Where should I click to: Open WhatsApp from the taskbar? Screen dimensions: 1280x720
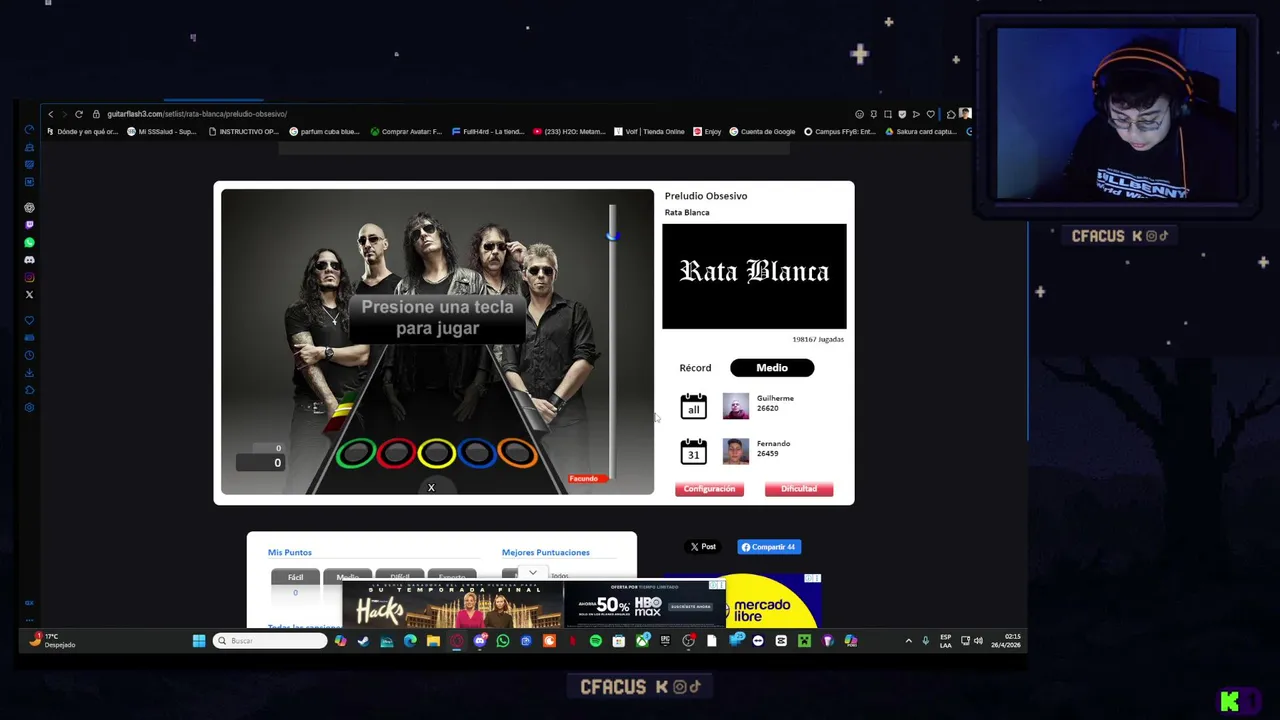coord(503,641)
